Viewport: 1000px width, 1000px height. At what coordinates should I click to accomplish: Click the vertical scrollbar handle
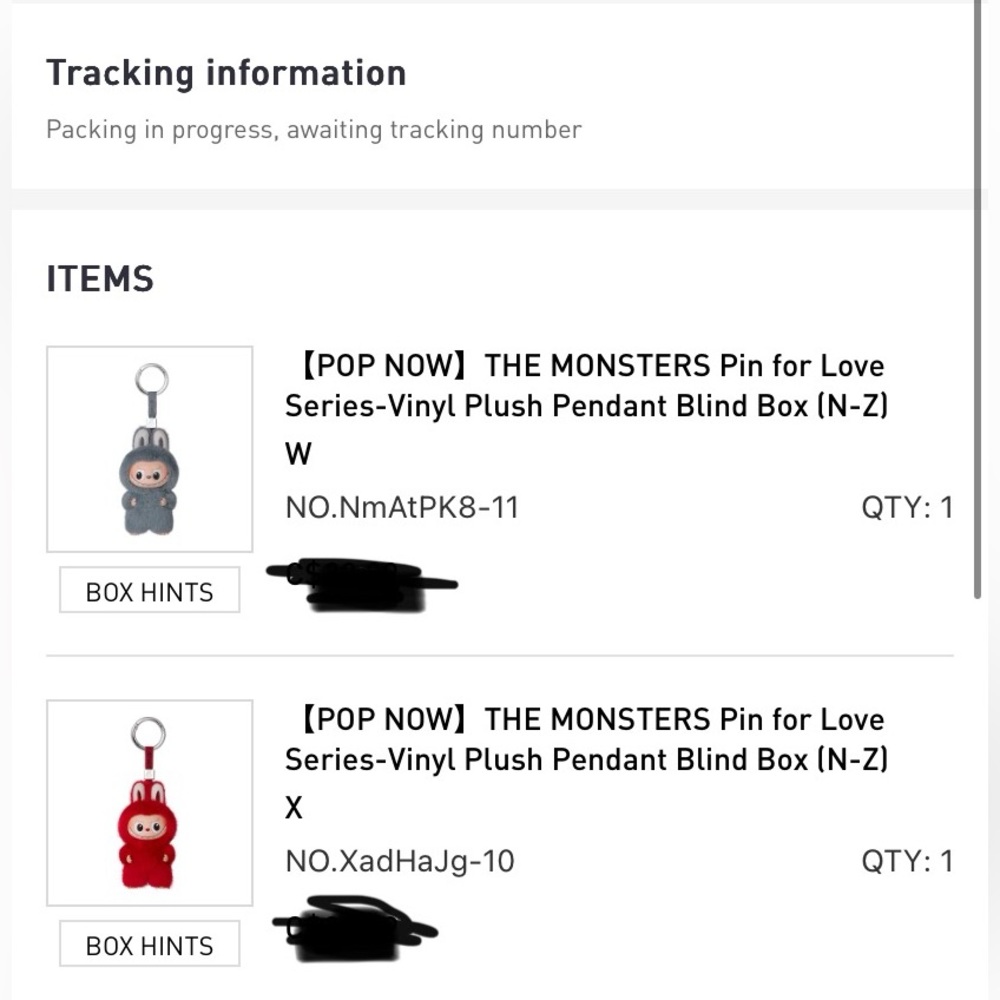977,299
